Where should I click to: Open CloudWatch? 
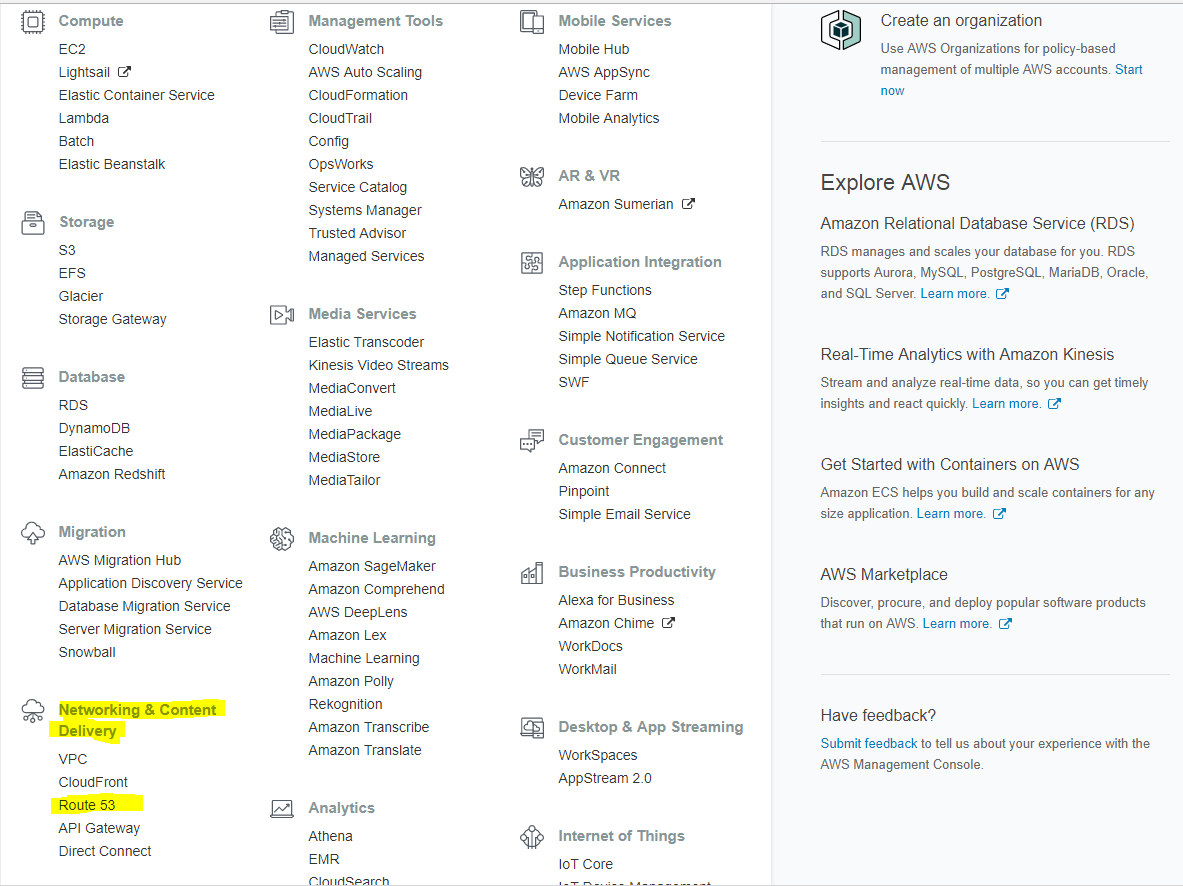(346, 49)
